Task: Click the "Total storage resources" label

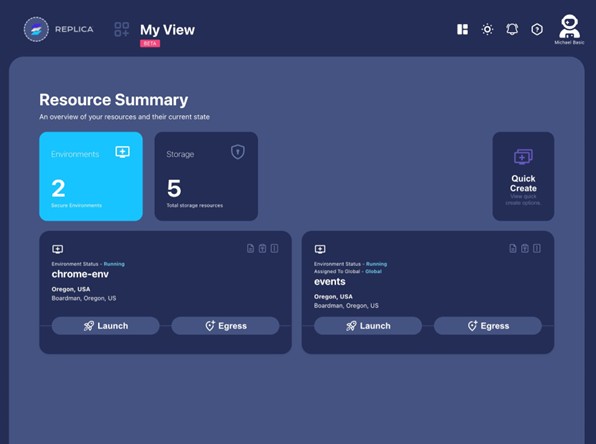Action: 195,205
